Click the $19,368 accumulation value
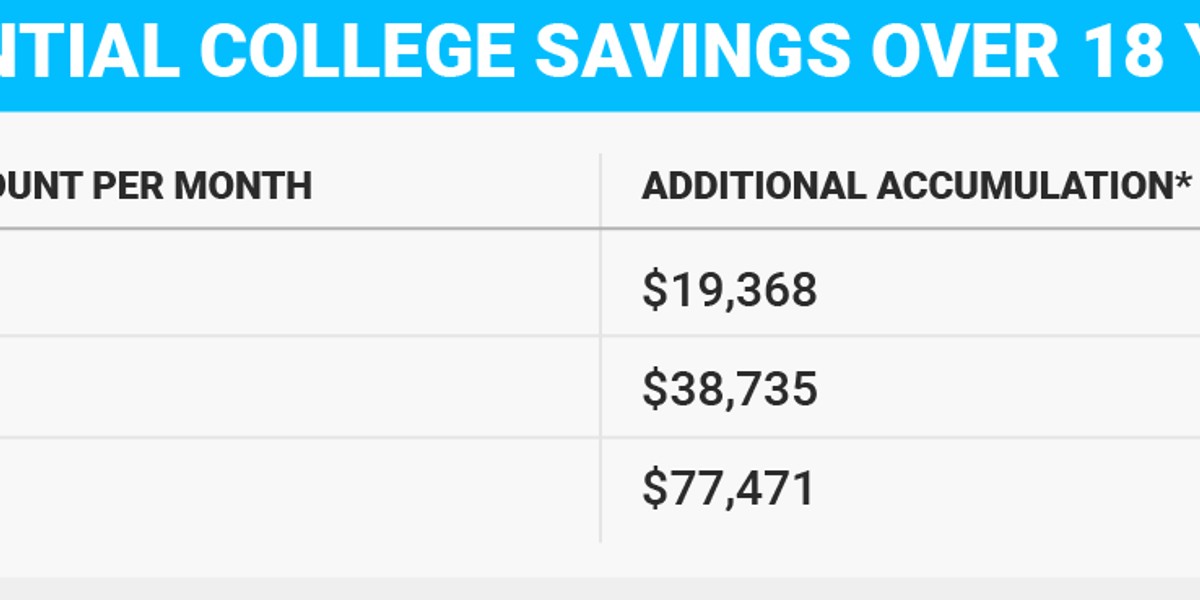The height and width of the screenshot is (600, 1200). [x=729, y=290]
